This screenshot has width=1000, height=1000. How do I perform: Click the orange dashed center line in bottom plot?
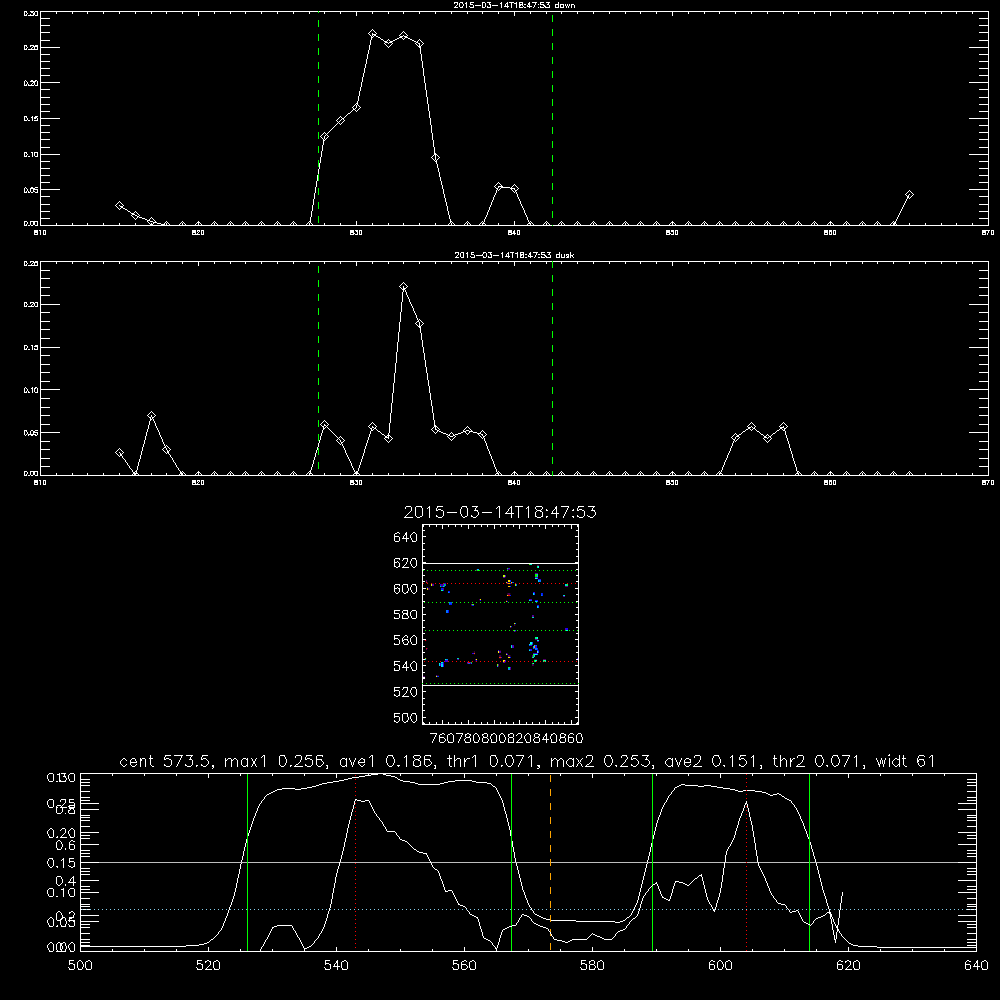(x=550, y=861)
